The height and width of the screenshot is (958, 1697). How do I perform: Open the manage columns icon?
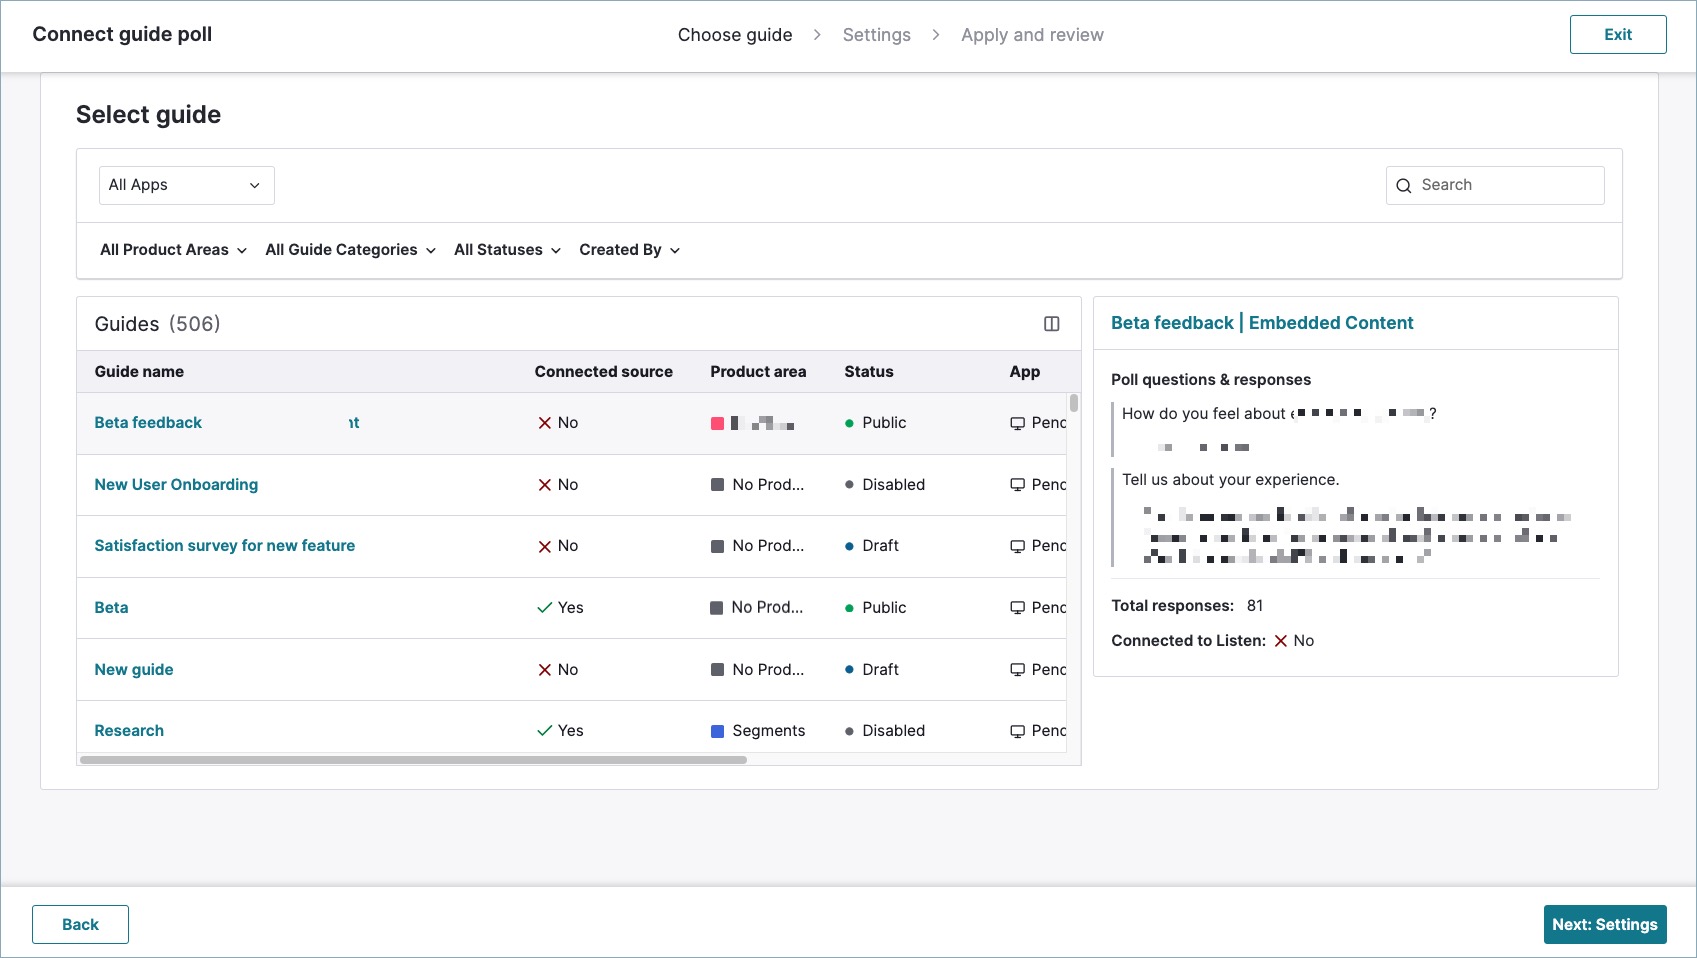1051,324
